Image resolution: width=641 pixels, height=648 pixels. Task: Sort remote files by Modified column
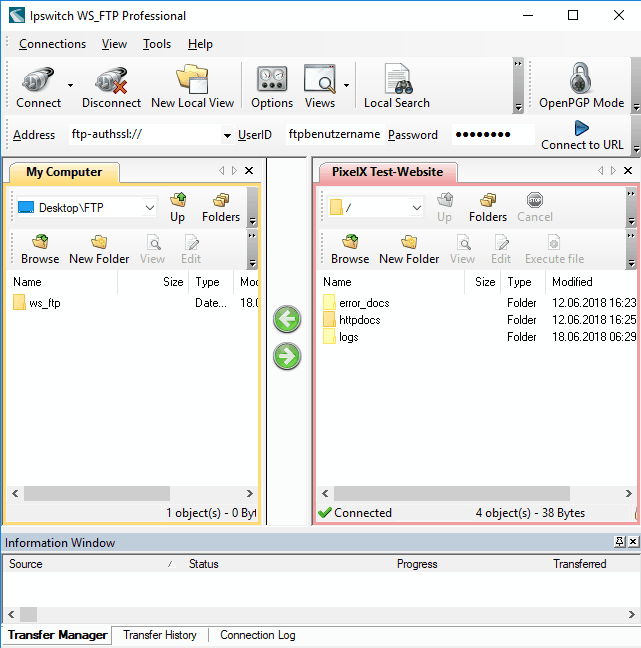click(x=591, y=282)
